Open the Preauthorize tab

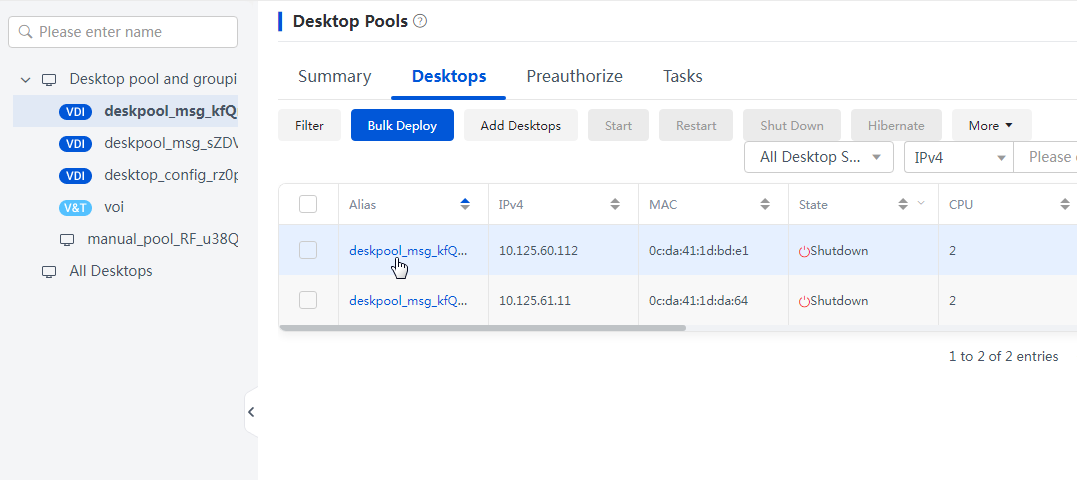[x=574, y=76]
